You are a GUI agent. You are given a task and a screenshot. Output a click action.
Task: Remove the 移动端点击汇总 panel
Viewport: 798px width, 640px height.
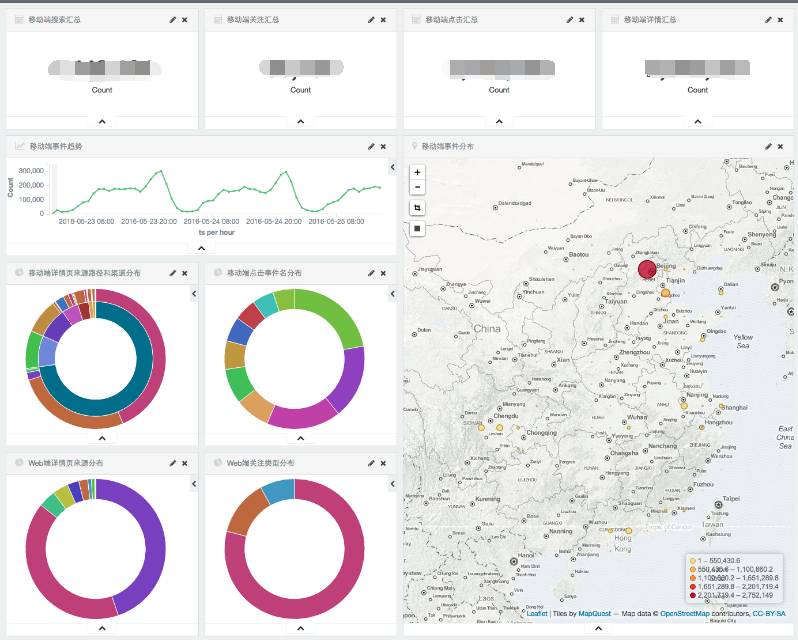582,20
